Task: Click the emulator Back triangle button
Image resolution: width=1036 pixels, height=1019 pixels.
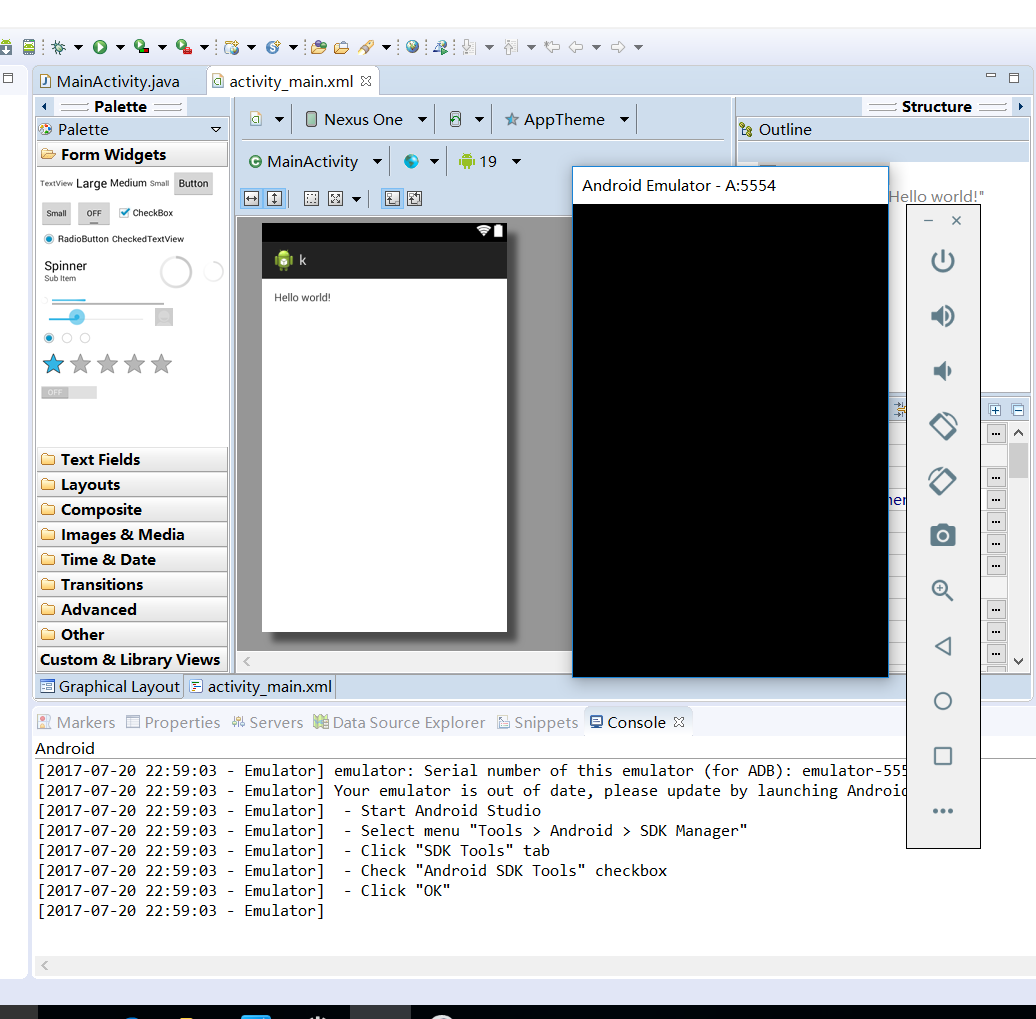Action: pyautogui.click(x=943, y=646)
